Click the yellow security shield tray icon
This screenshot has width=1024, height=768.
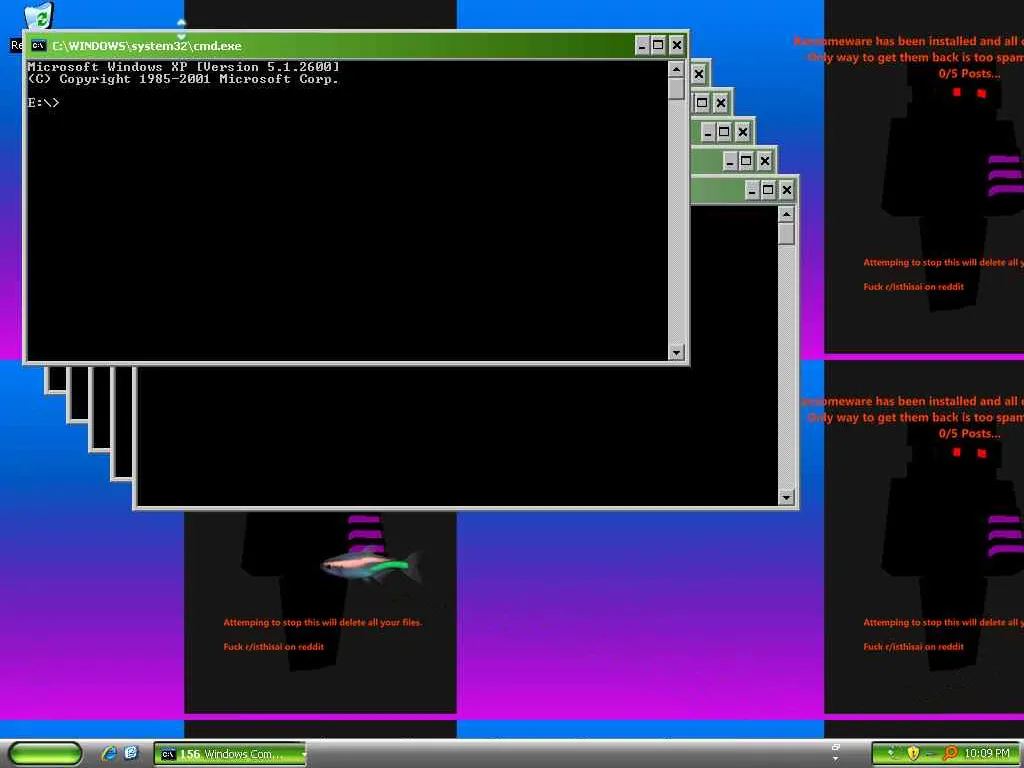coord(913,754)
